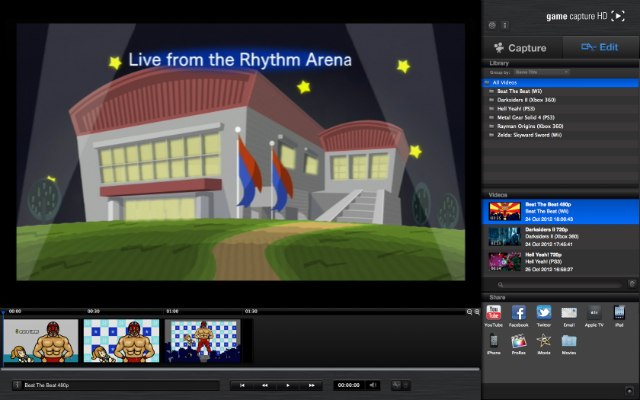Click the video search field
Viewport: 640px width, 400px height.
[559, 284]
